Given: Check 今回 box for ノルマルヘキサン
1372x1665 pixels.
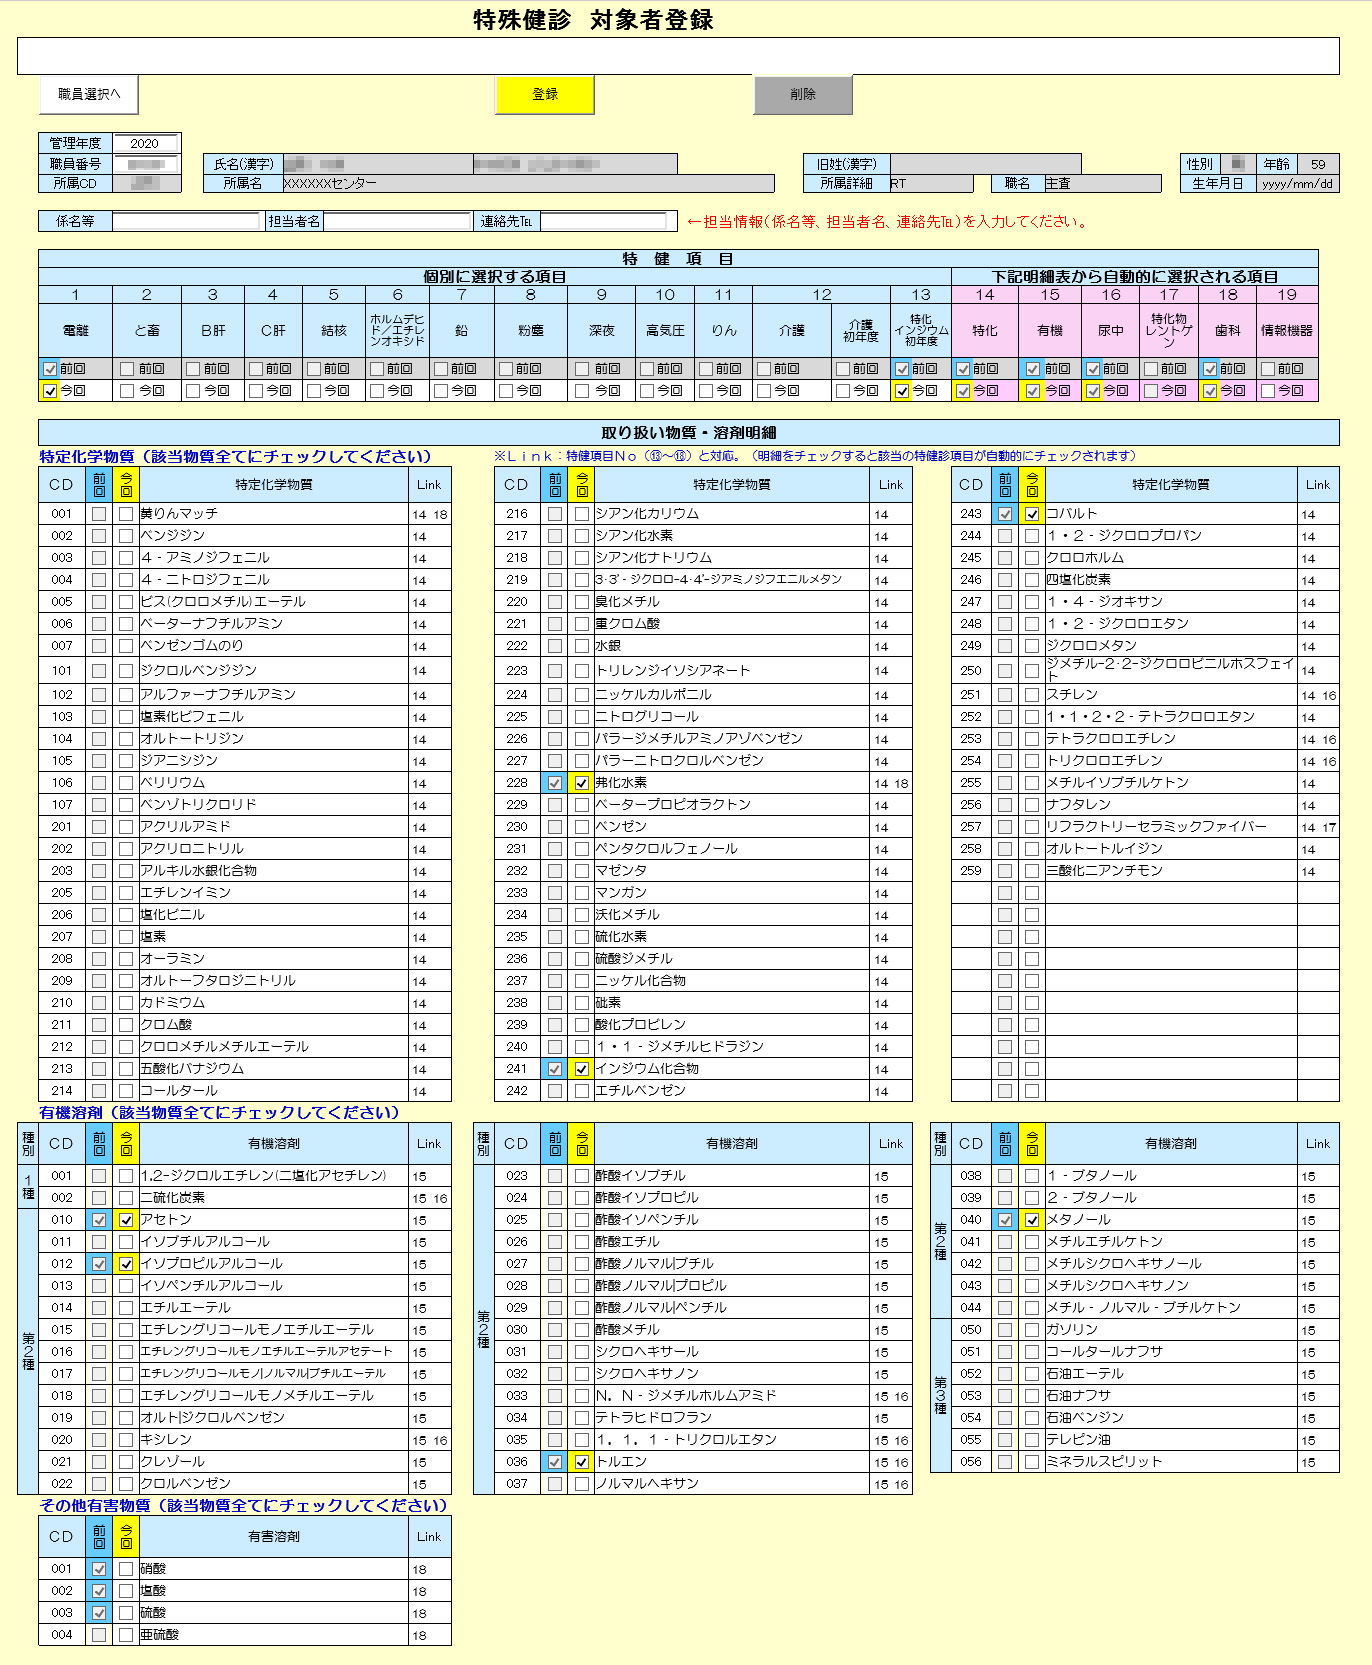Looking at the screenshot, I should (x=582, y=1484).
